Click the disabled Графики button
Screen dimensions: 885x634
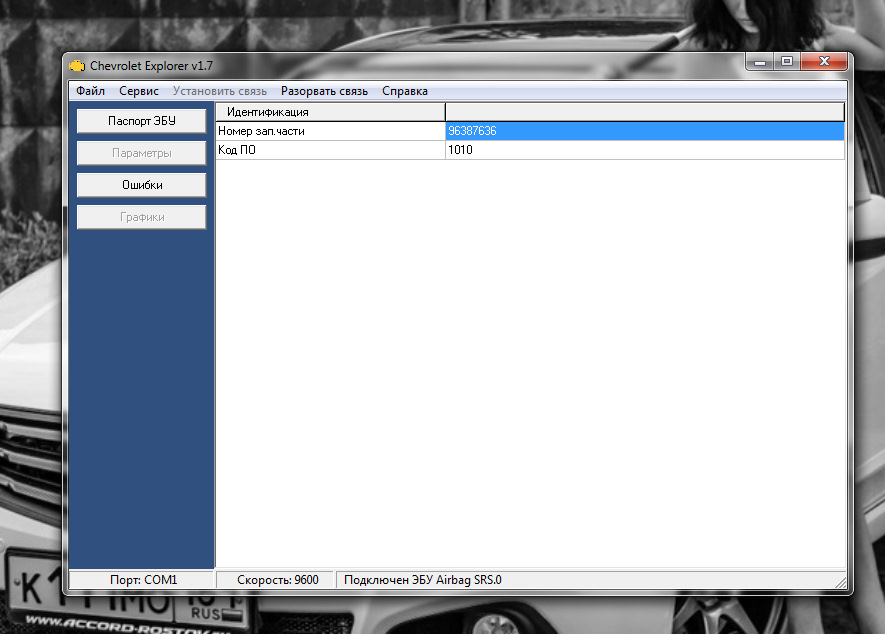point(142,217)
